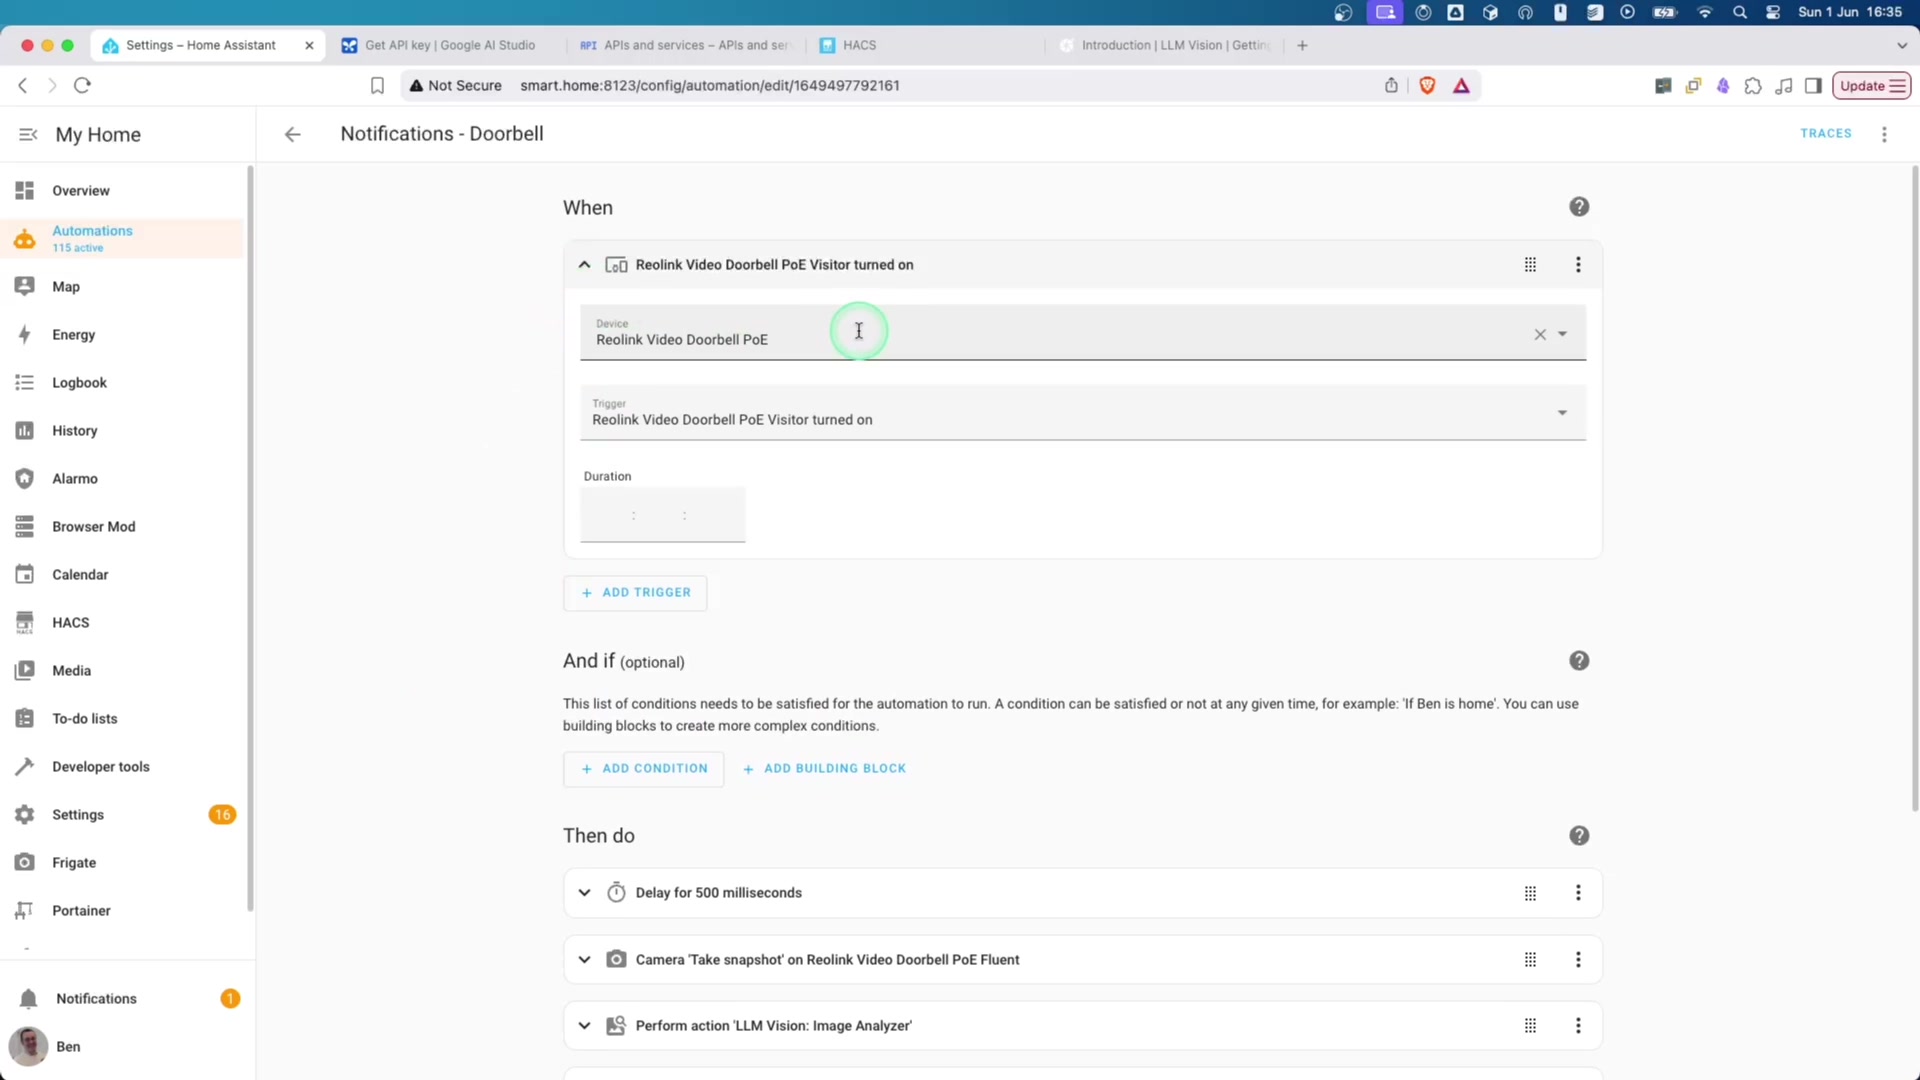1920x1080 pixels.
Task: Click the When section help icon
Action: tap(1579, 207)
